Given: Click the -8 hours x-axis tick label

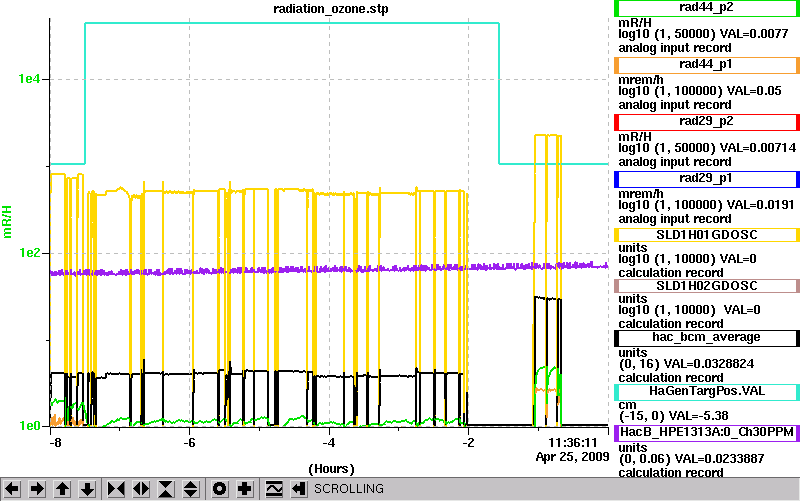Looking at the screenshot, I should click(x=55, y=443).
